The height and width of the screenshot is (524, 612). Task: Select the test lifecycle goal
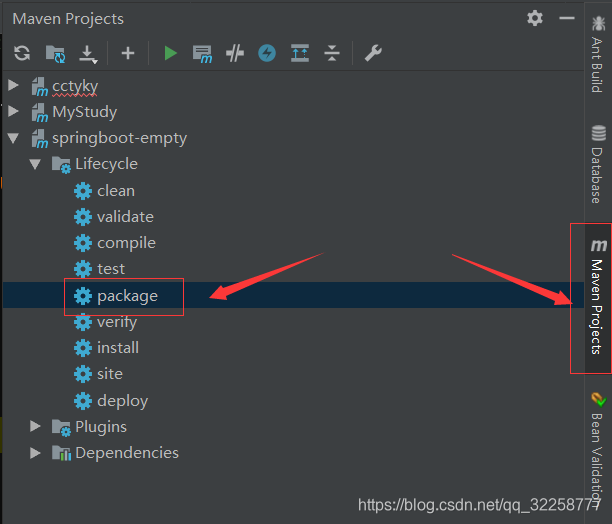(x=111, y=269)
